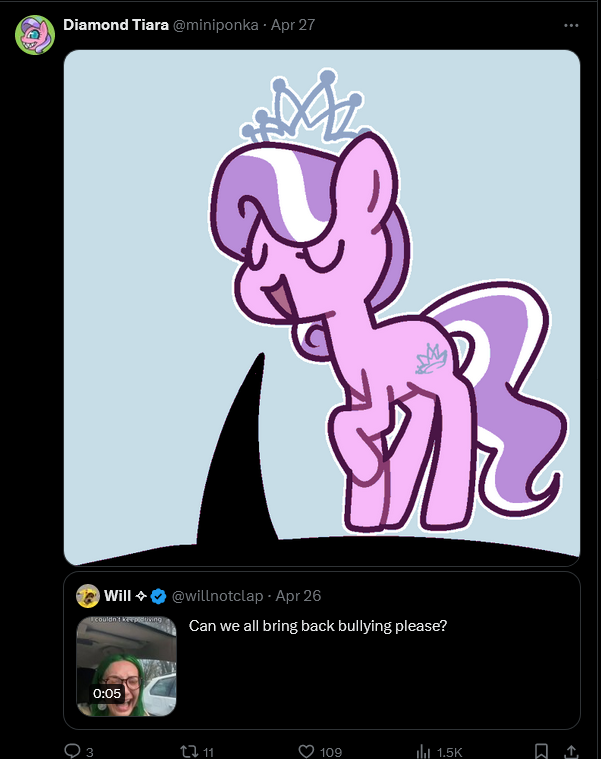Open the @willnotclap handle
This screenshot has width=601, height=759.
pyautogui.click(x=217, y=596)
